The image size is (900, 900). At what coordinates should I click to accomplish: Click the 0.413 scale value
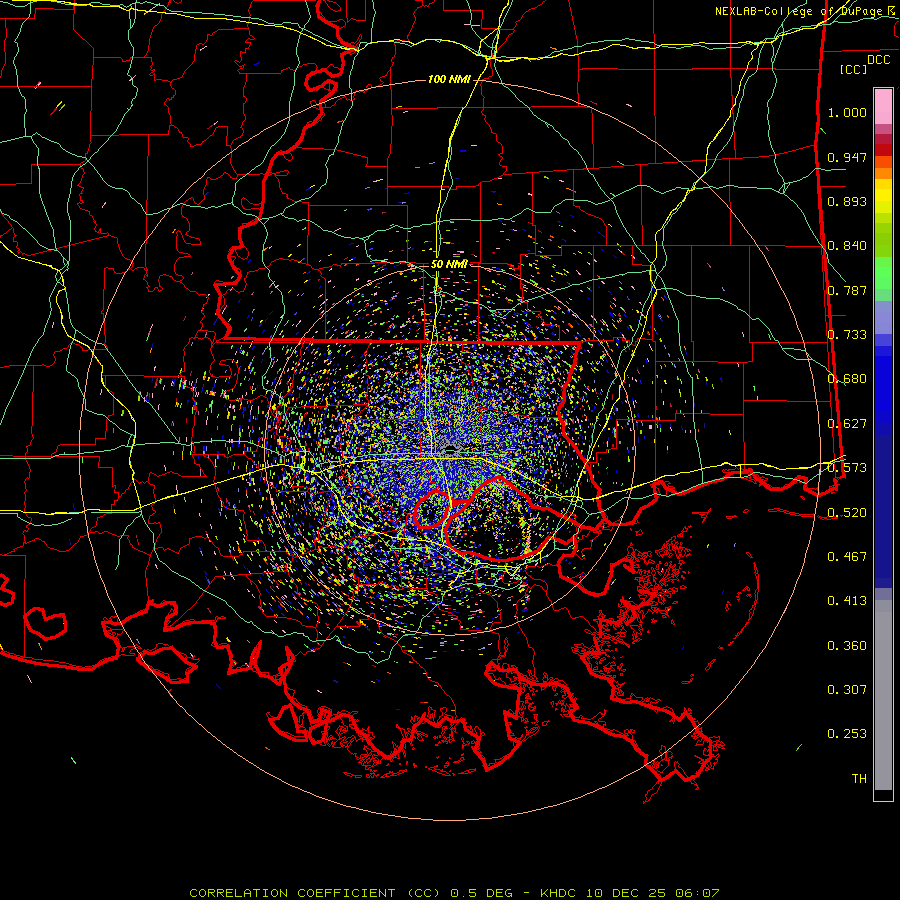(847, 601)
